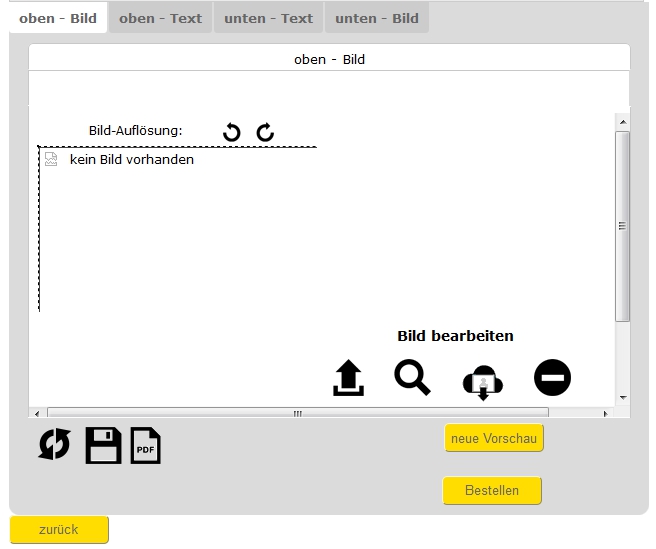Click the Bestellen button

click(x=492, y=491)
